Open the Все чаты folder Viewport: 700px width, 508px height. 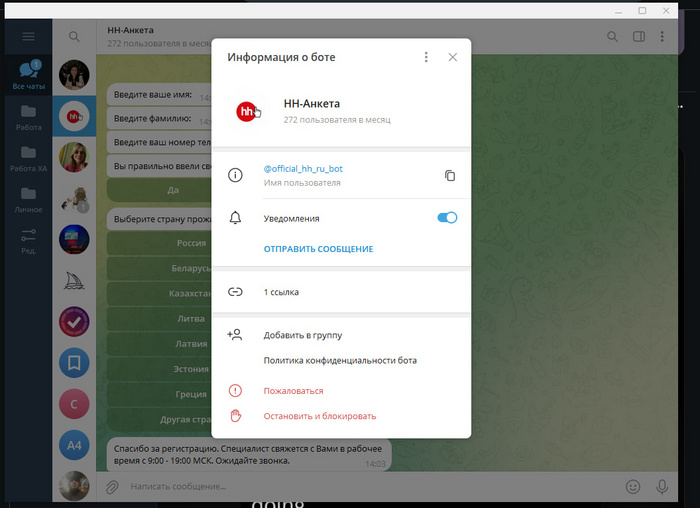click(29, 75)
